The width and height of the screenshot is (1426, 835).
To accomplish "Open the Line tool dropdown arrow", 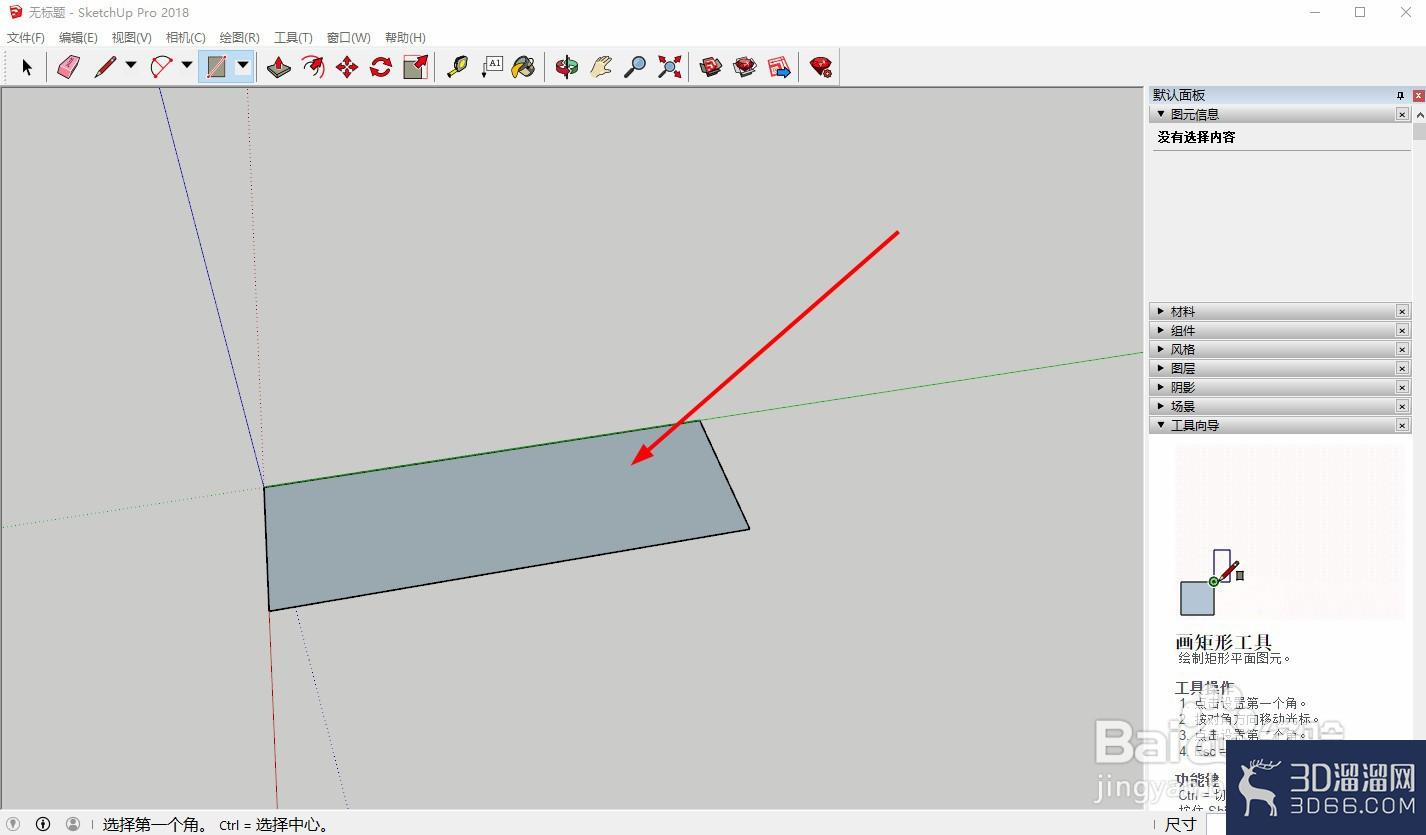I will 130,66.
